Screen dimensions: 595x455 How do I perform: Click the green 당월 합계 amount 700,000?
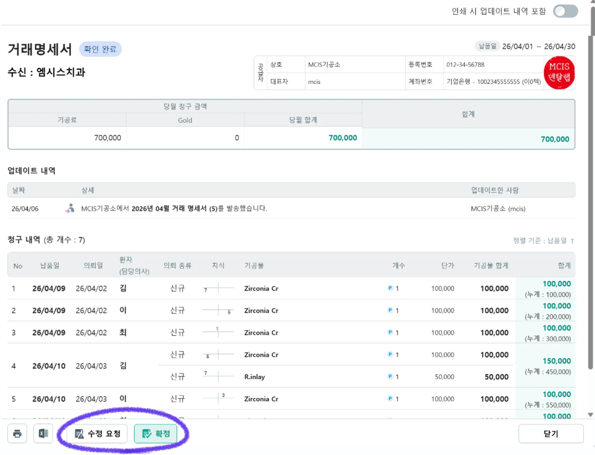click(343, 138)
